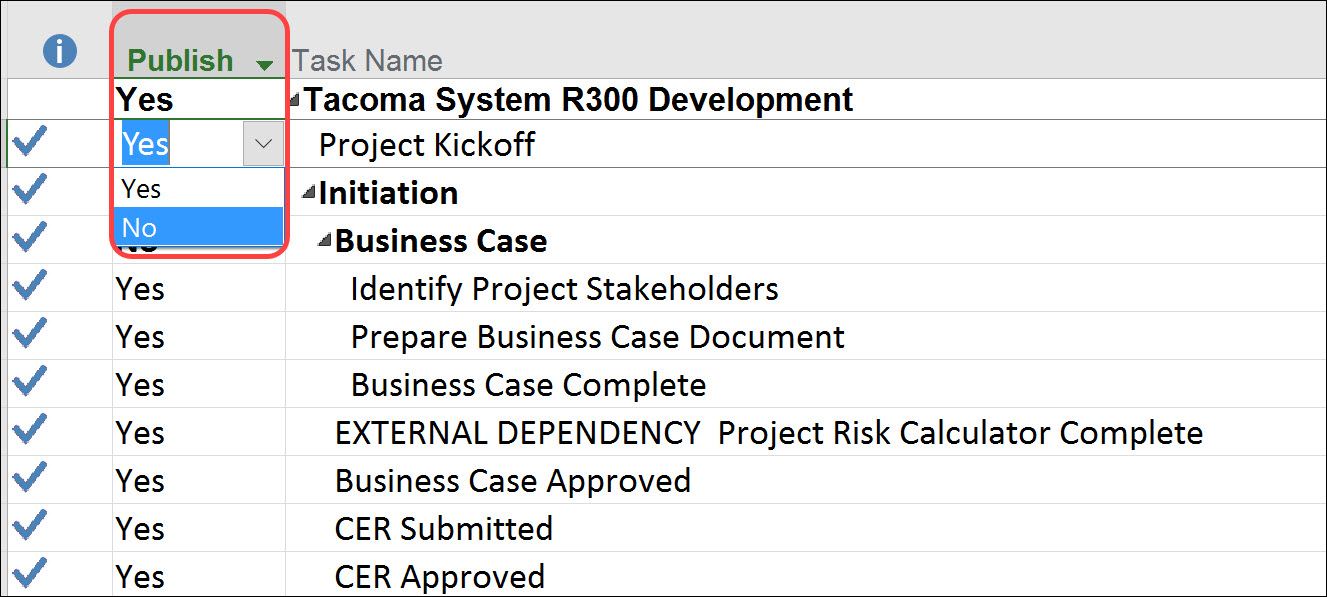Collapse the Business Case summary task
The width and height of the screenshot is (1327, 597).
point(325,240)
